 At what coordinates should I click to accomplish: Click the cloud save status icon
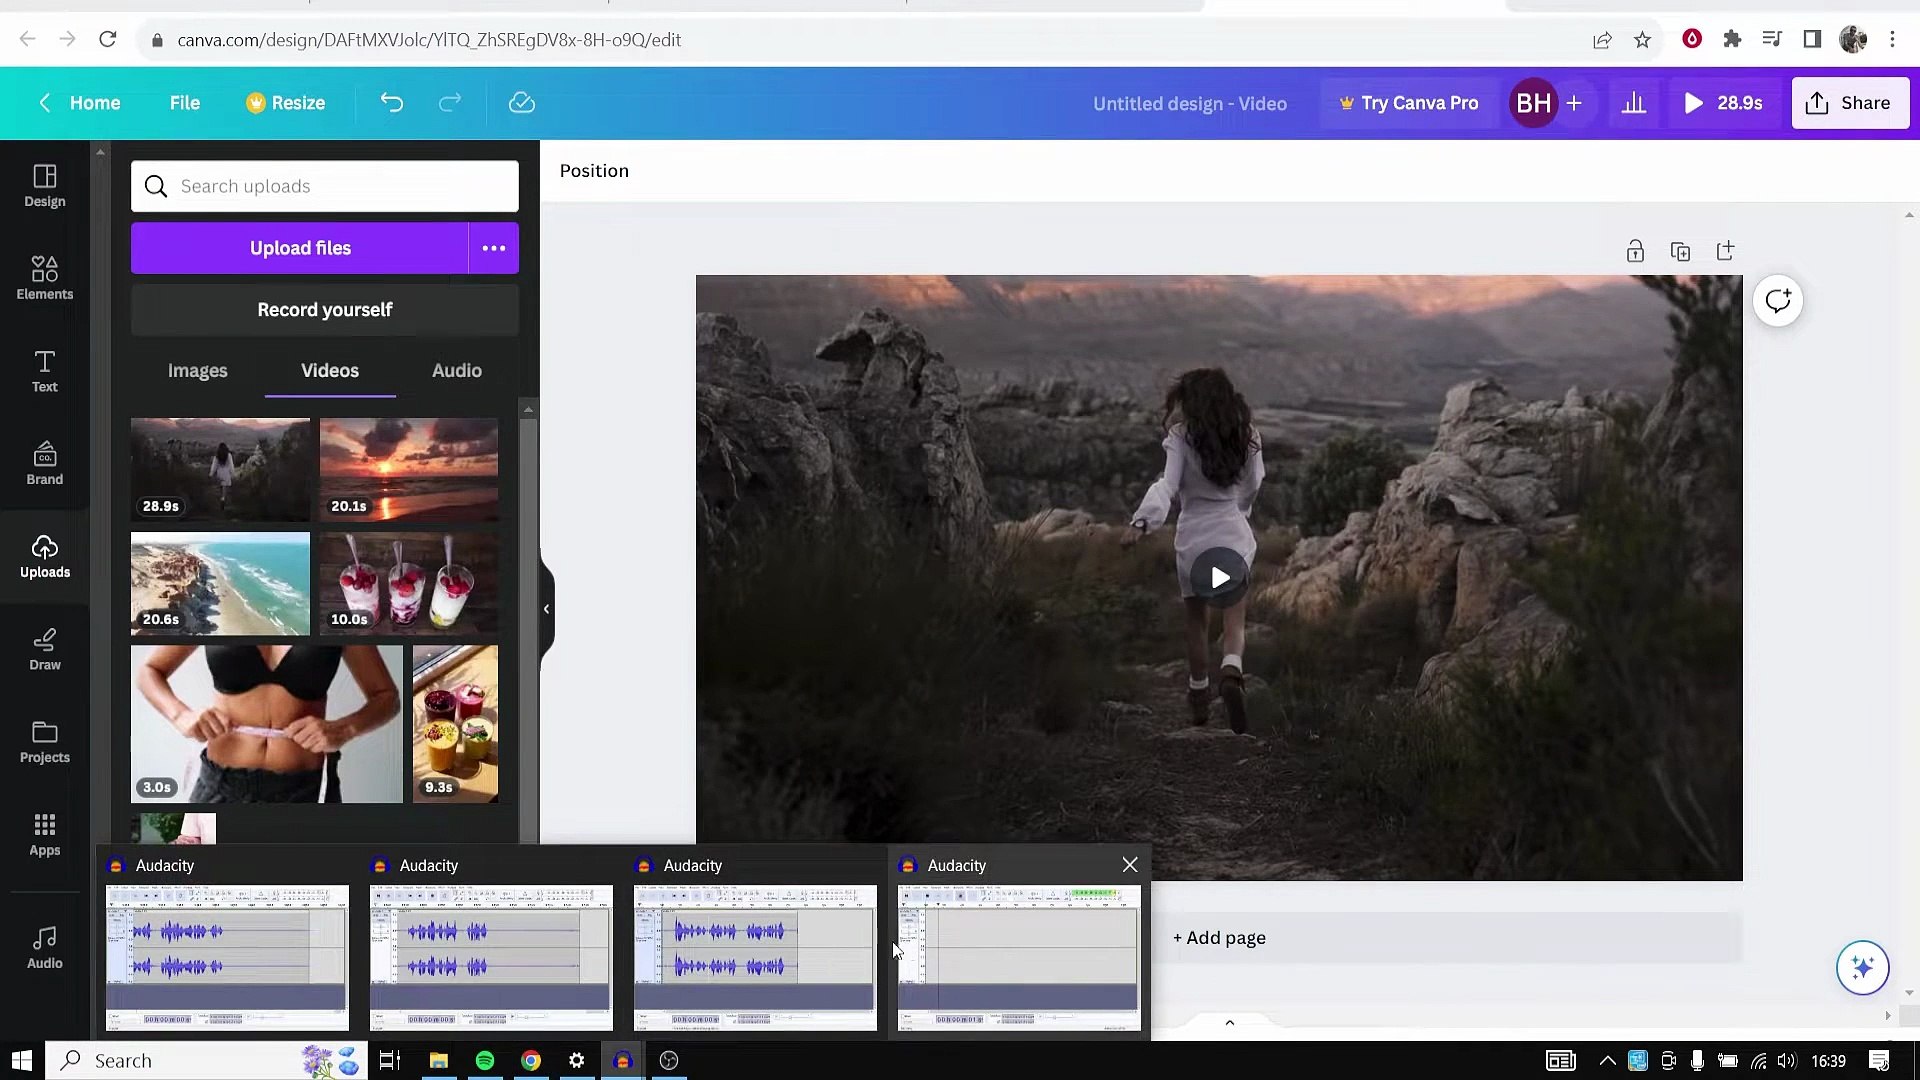[x=521, y=102]
